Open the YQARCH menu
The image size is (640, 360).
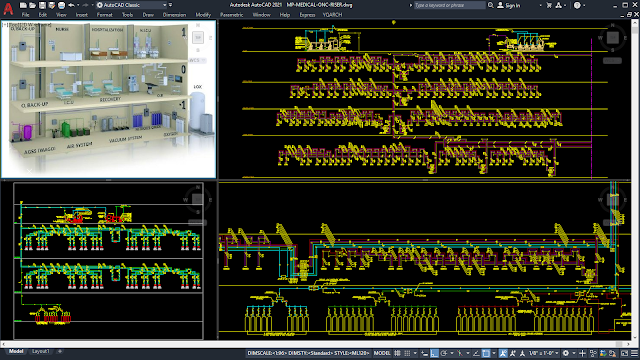pyautogui.click(x=332, y=15)
